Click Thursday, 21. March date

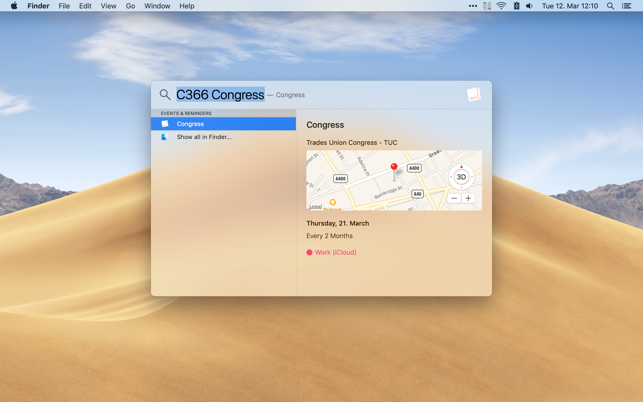(x=337, y=223)
